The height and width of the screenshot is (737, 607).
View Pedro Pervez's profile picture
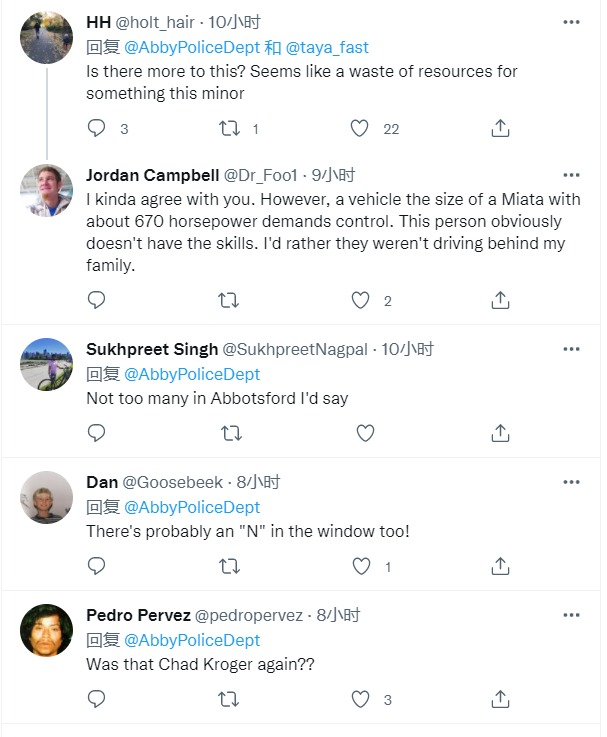(x=47, y=631)
